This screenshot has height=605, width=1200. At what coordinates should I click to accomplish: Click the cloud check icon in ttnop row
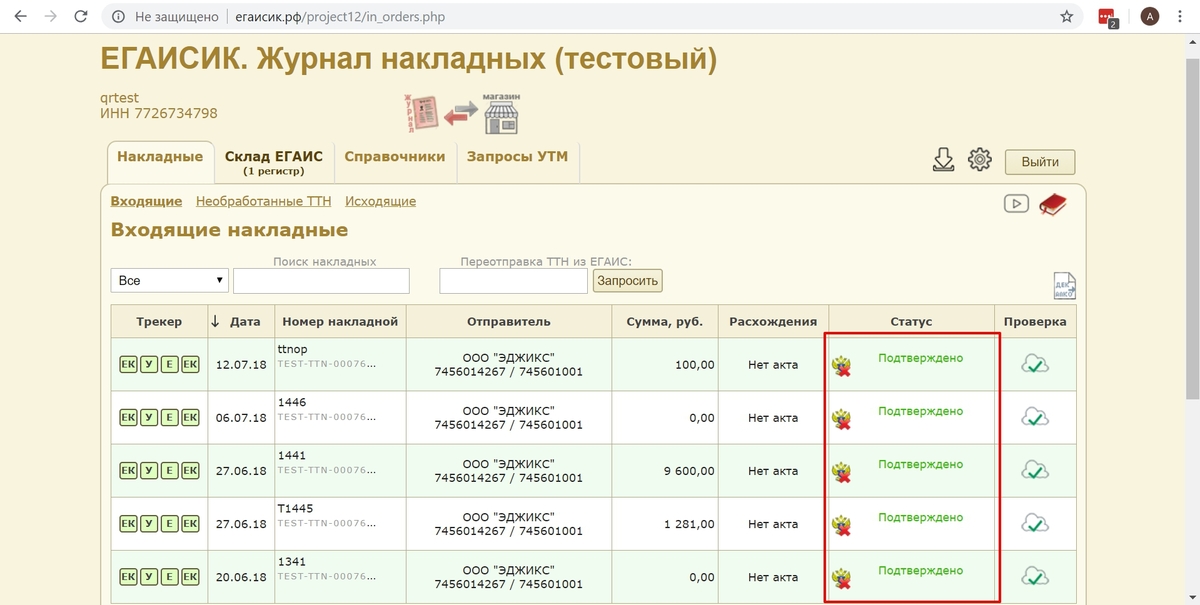tap(1035, 364)
